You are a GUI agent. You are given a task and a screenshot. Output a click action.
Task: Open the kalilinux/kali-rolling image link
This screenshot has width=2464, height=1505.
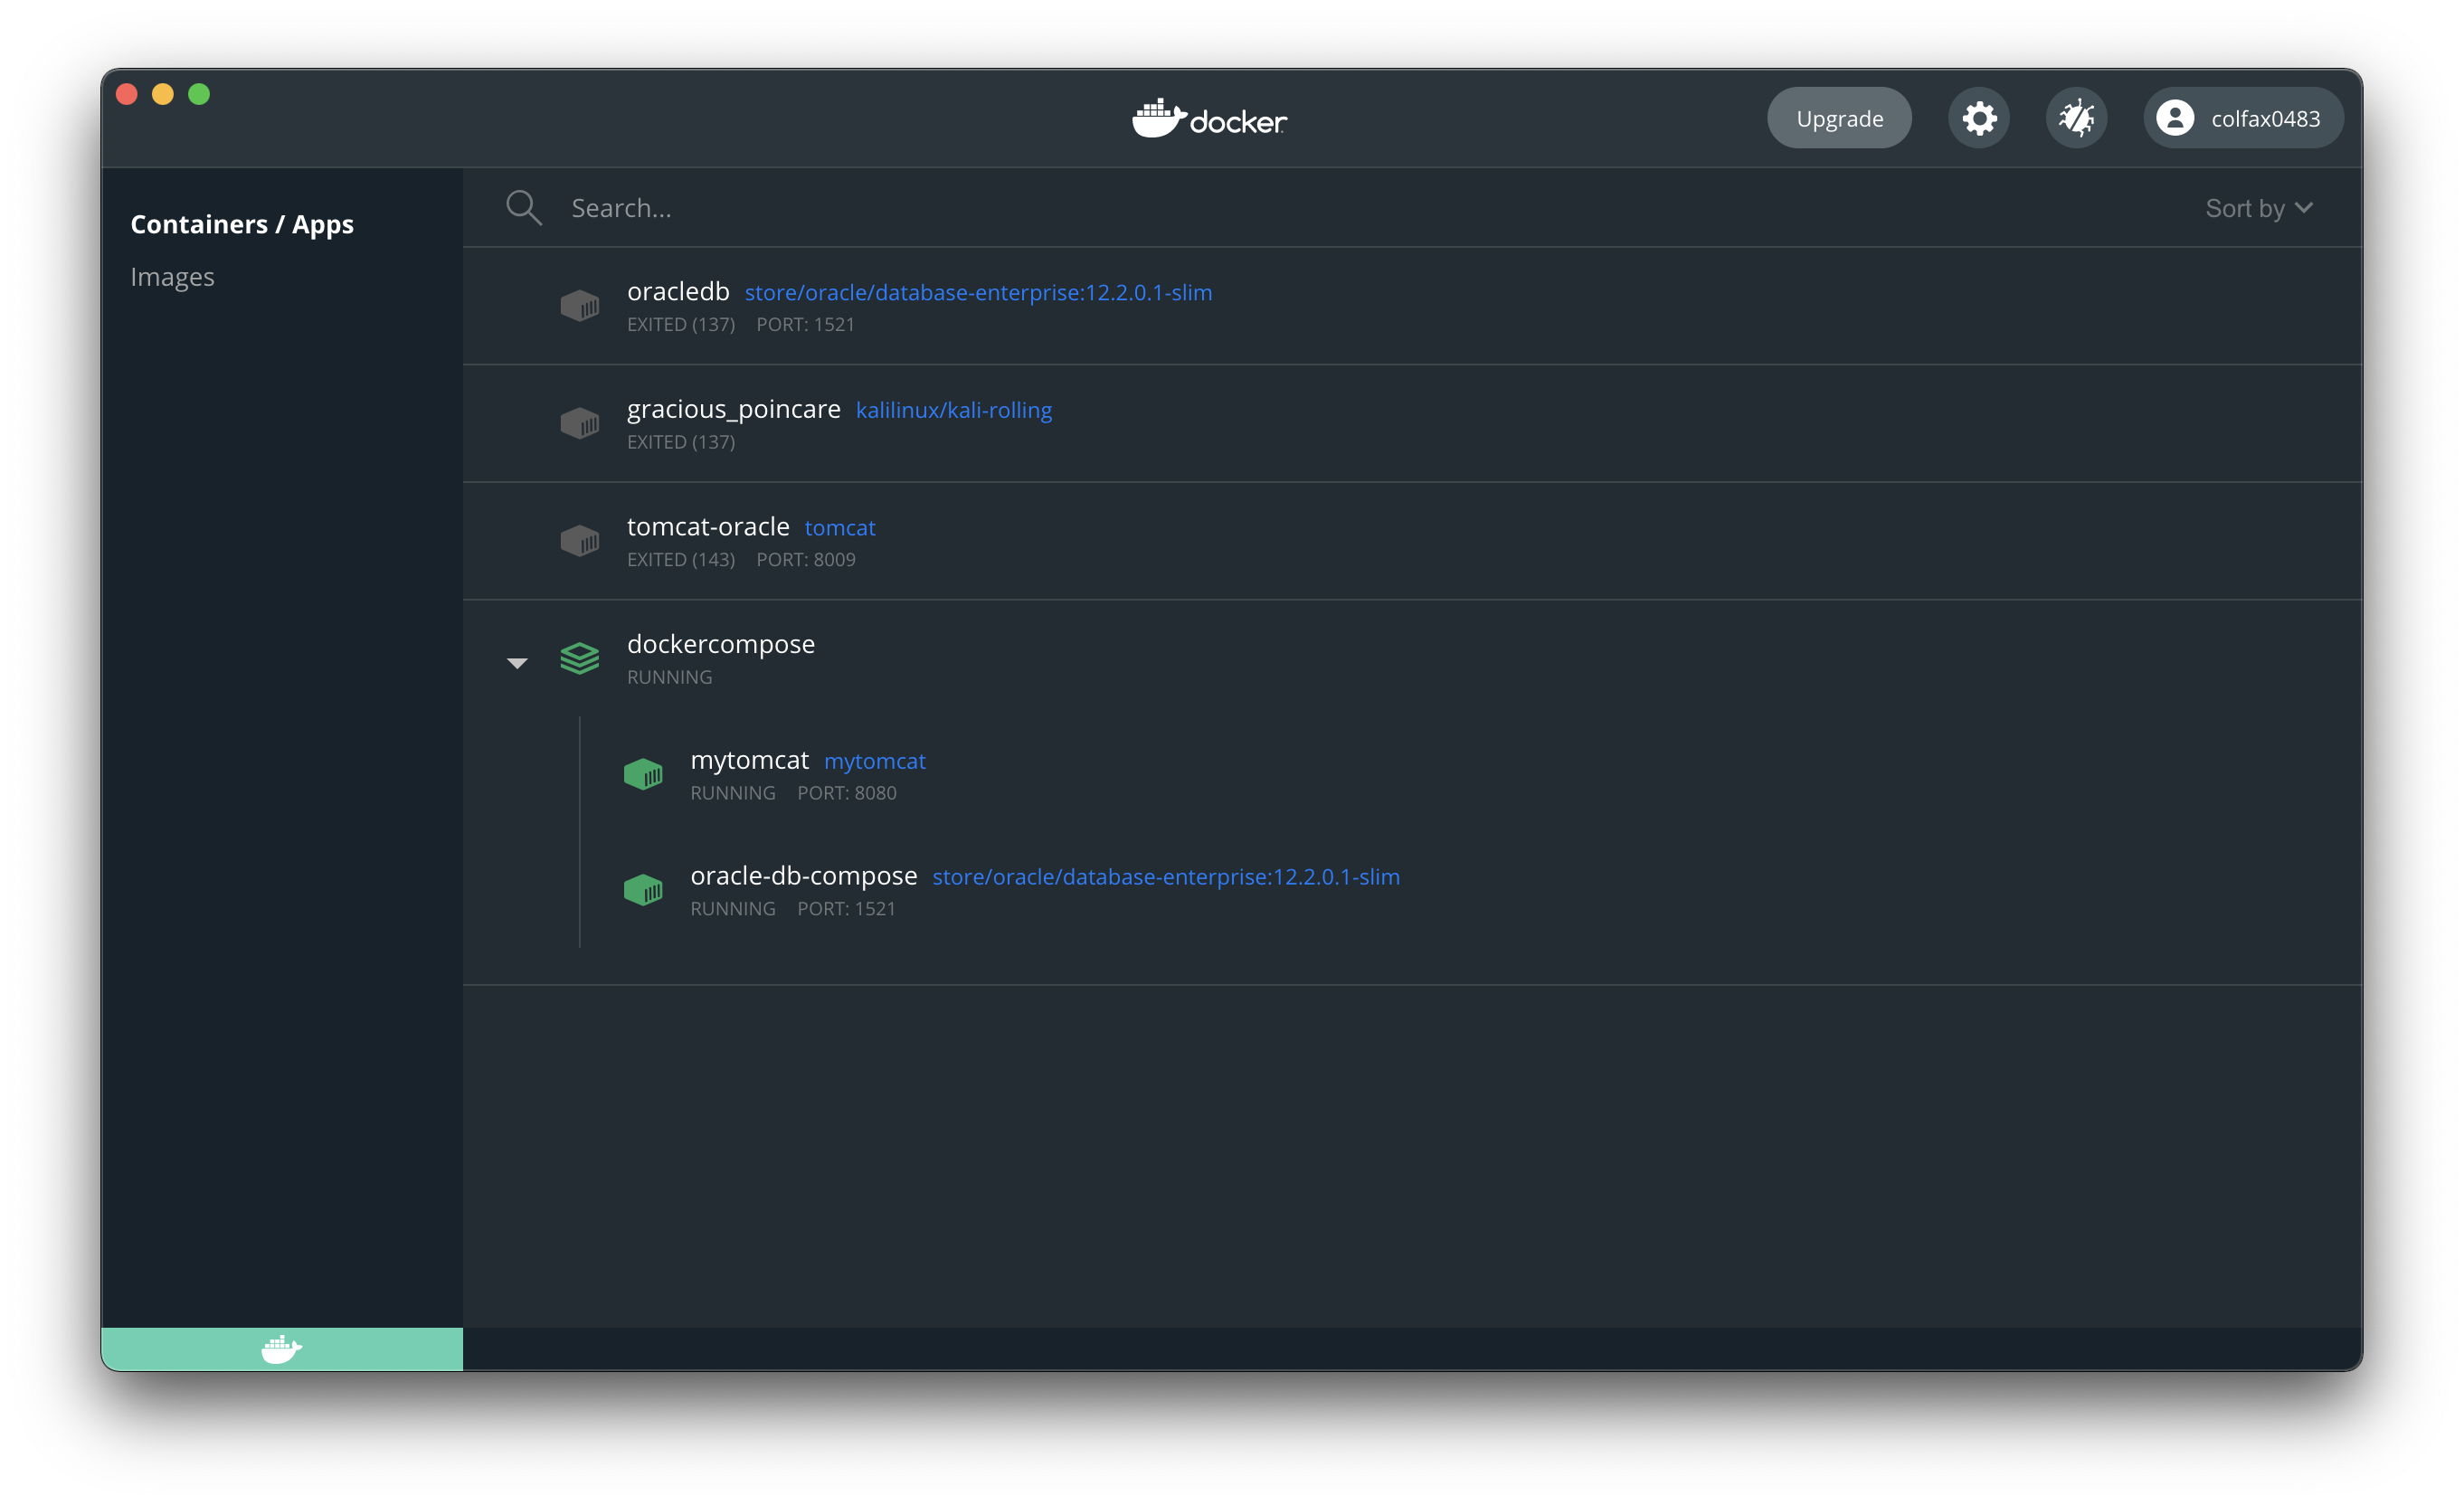click(953, 410)
